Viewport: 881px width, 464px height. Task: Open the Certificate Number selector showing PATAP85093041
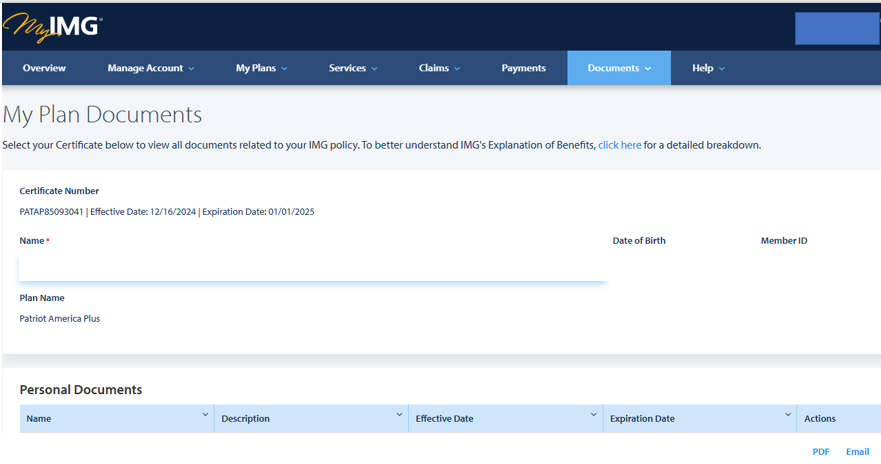[167, 212]
